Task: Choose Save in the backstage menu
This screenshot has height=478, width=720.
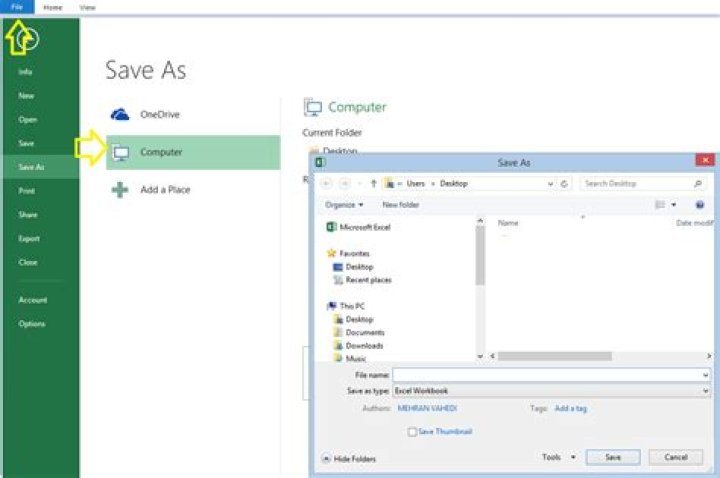Action: pos(26,143)
